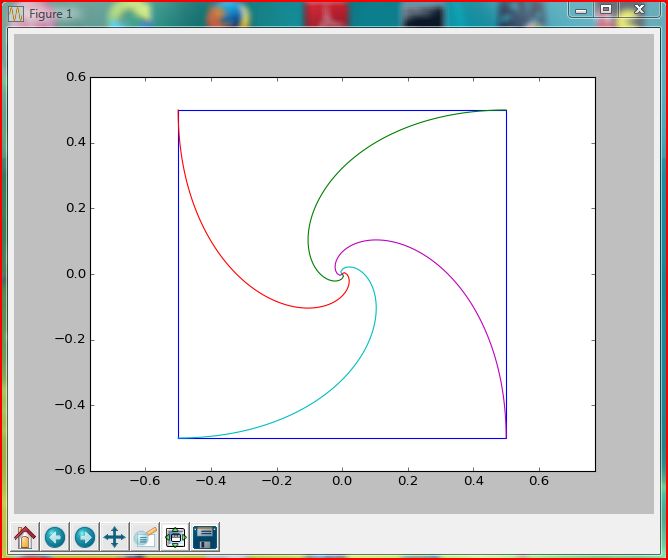
Task: Minimize the Figure 1 window
Action: pos(581,10)
